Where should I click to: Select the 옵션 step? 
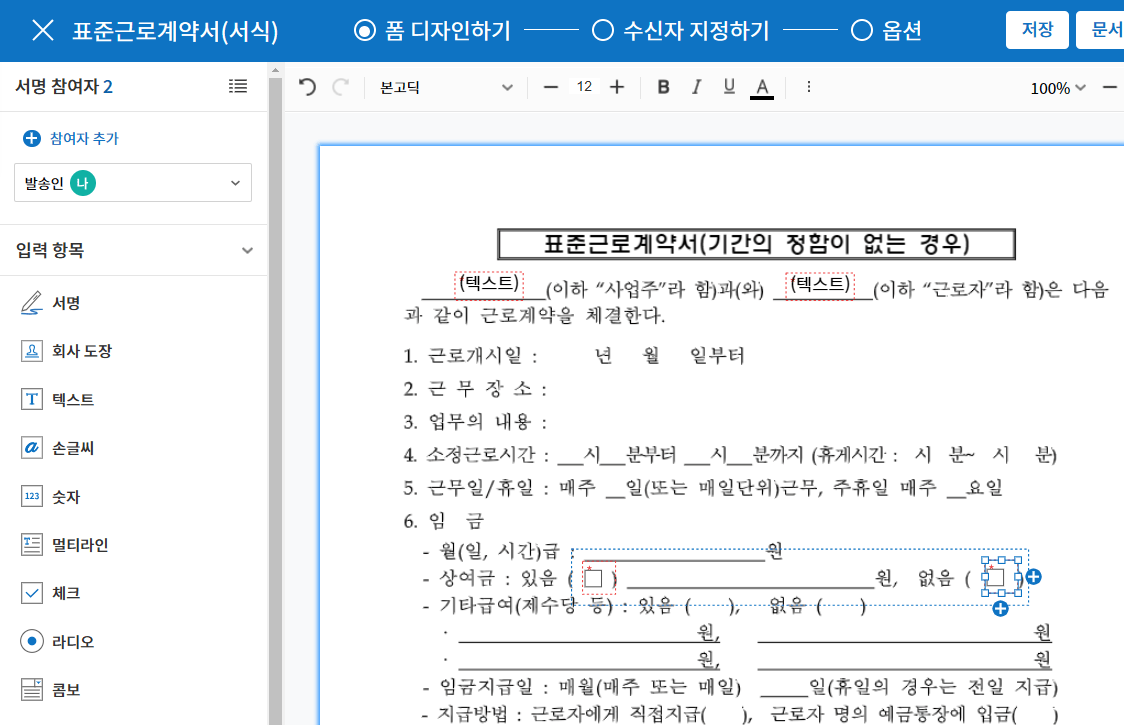pyautogui.click(x=887, y=31)
